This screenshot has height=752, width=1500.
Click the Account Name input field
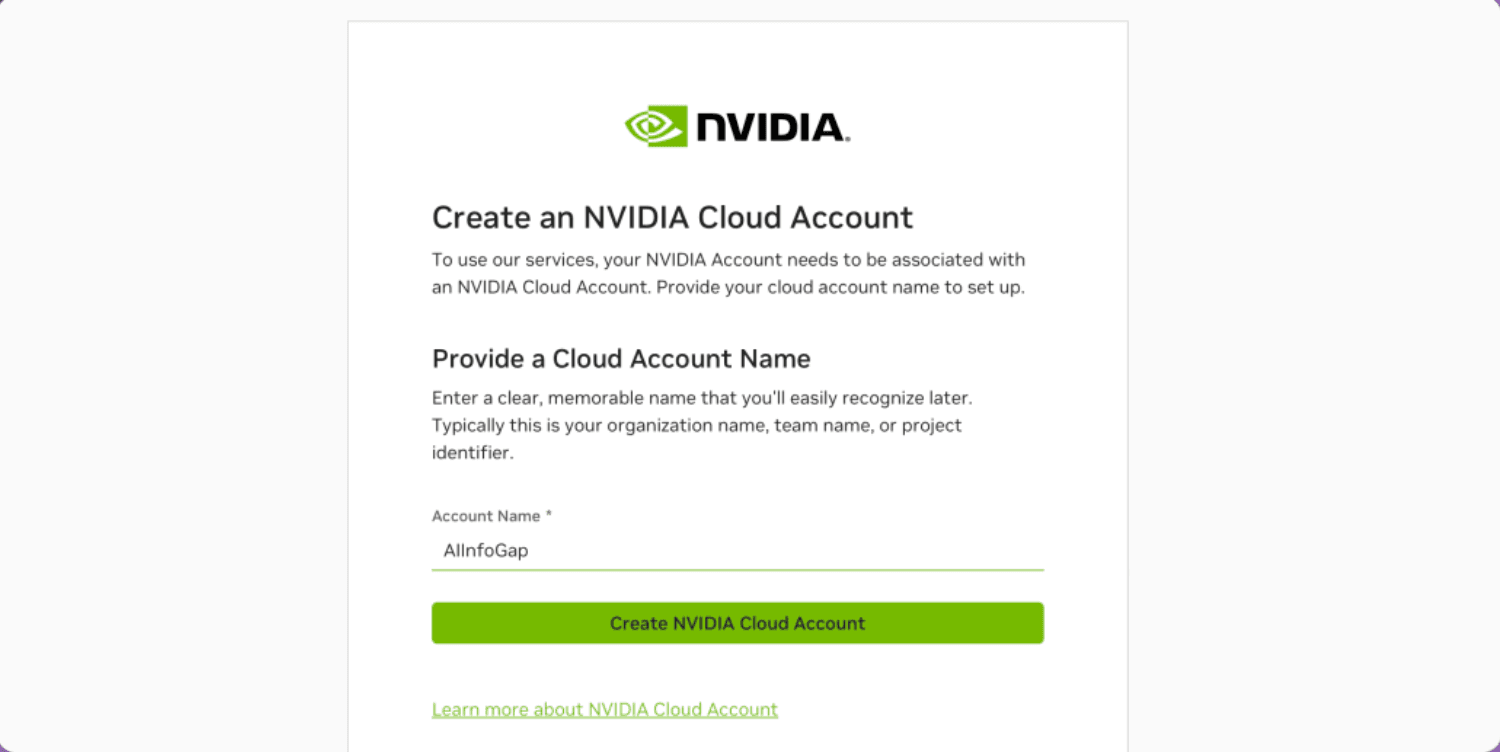point(737,550)
